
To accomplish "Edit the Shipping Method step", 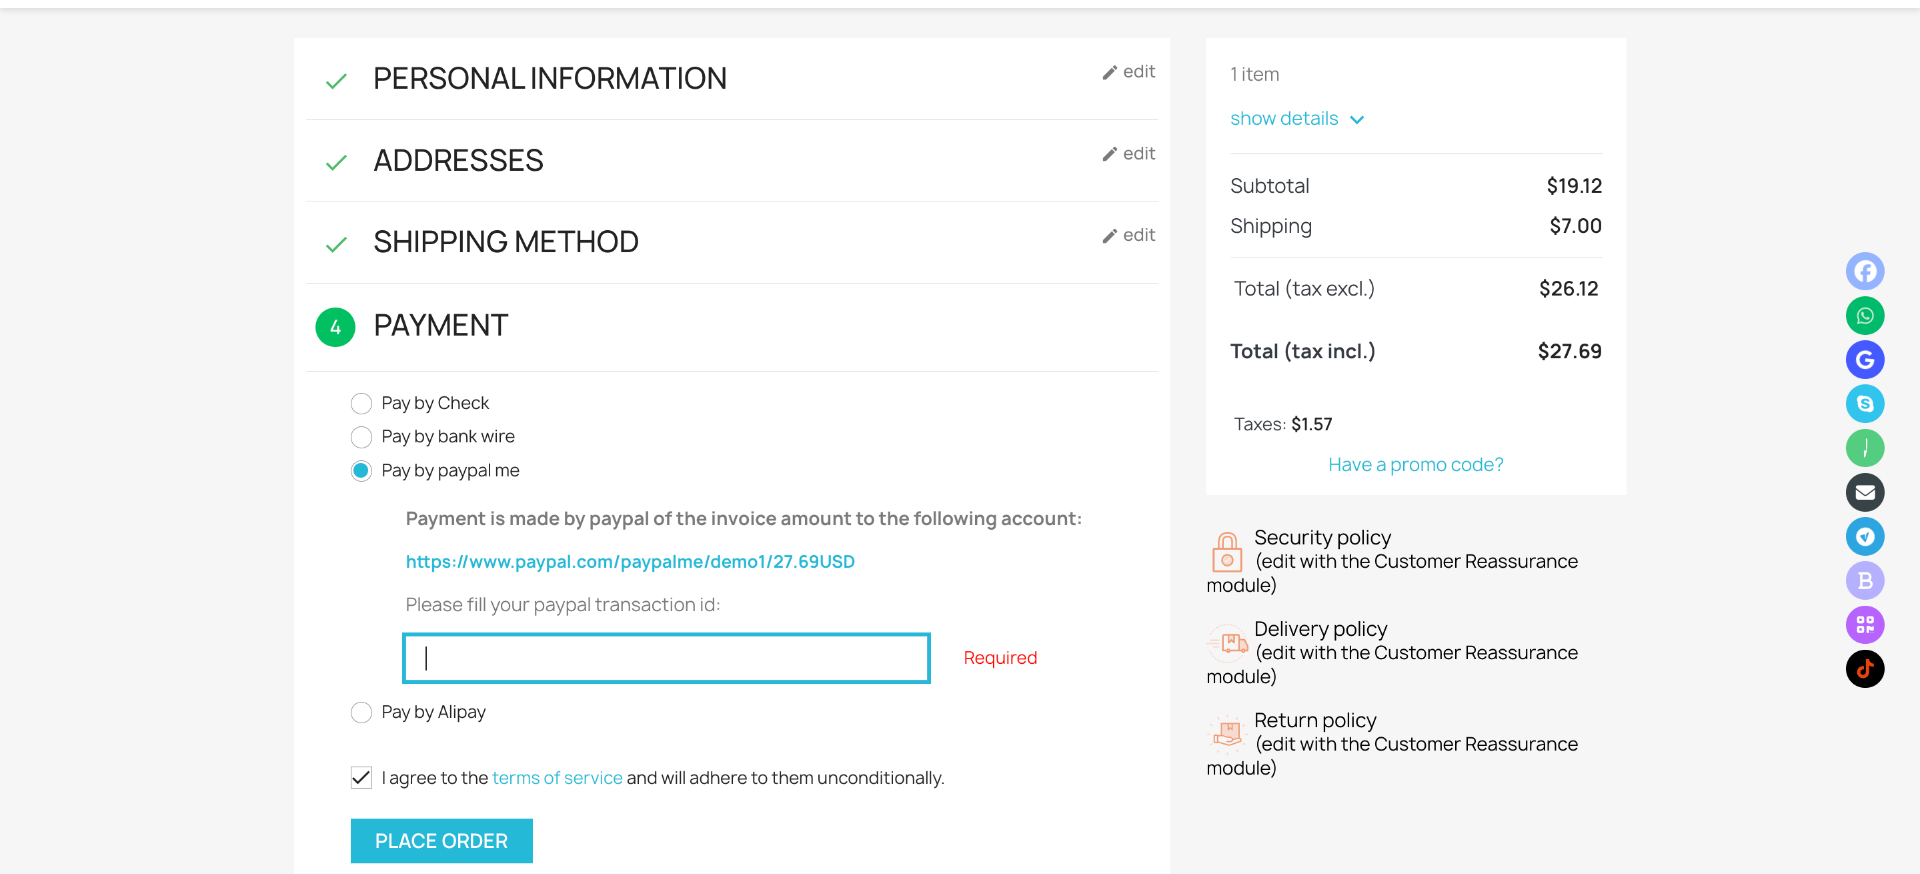I will [x=1129, y=236].
